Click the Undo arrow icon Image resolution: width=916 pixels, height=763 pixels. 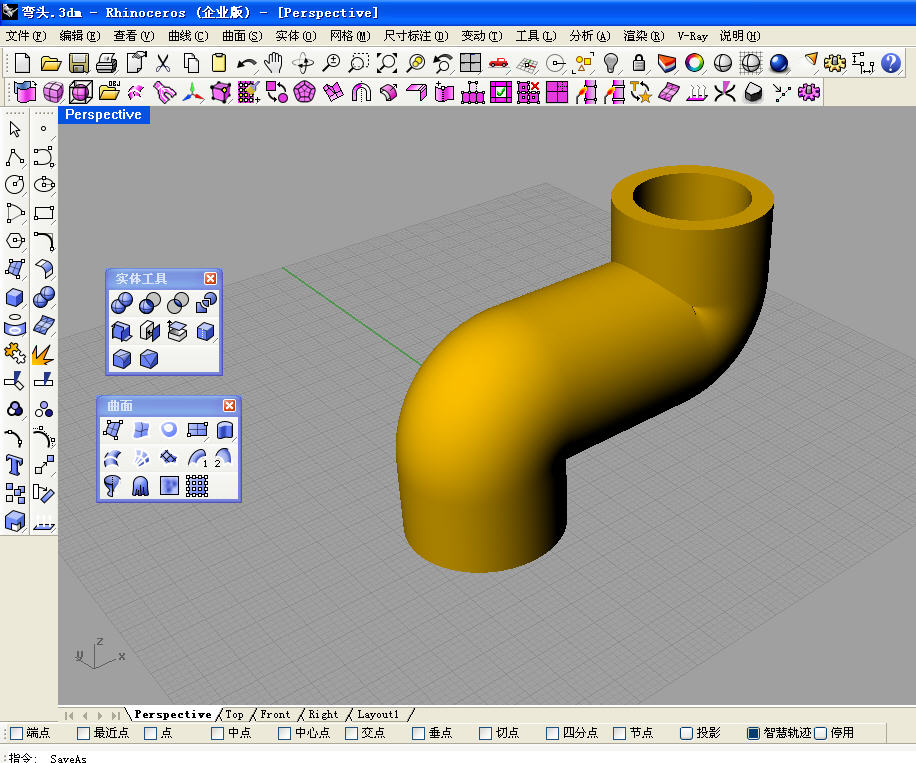point(247,63)
